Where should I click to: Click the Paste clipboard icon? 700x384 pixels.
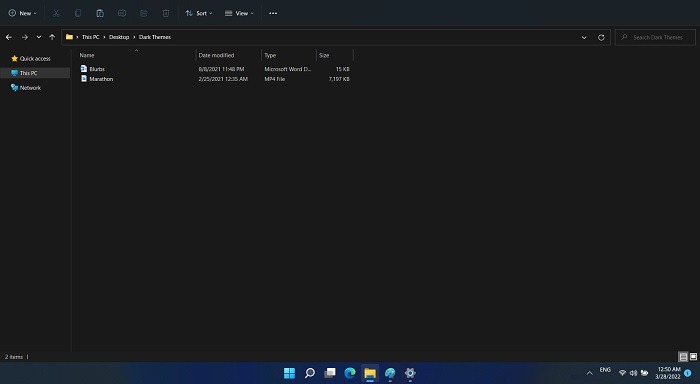click(x=100, y=13)
